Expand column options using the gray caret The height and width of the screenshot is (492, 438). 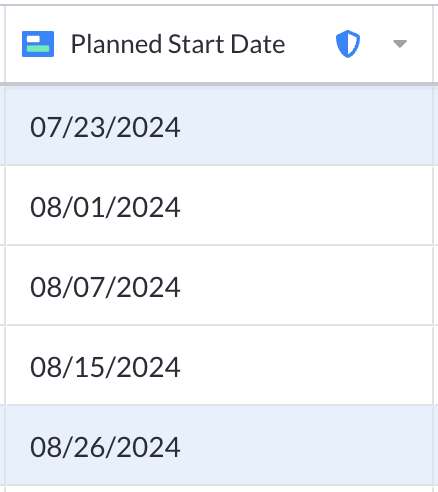coord(400,44)
